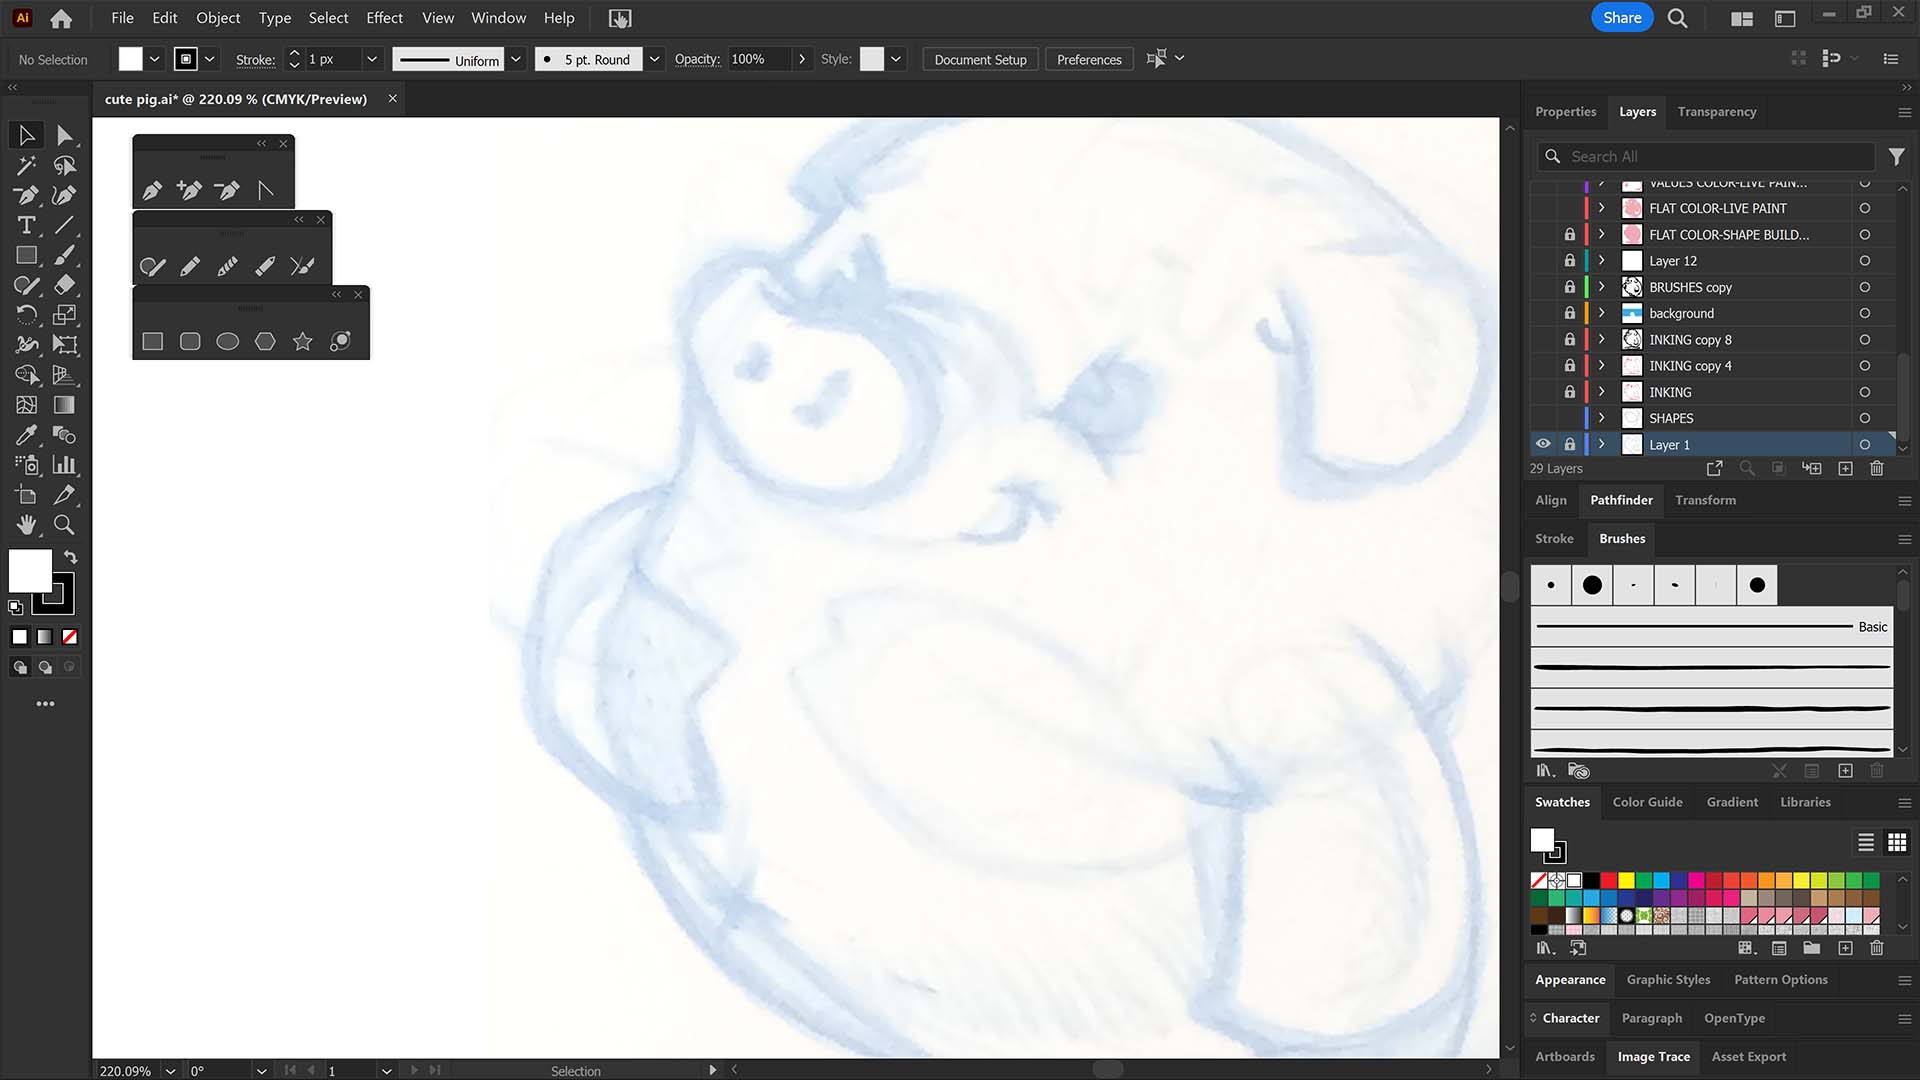Select the Direct Selection tool
This screenshot has height=1080, width=1920.
64,135
